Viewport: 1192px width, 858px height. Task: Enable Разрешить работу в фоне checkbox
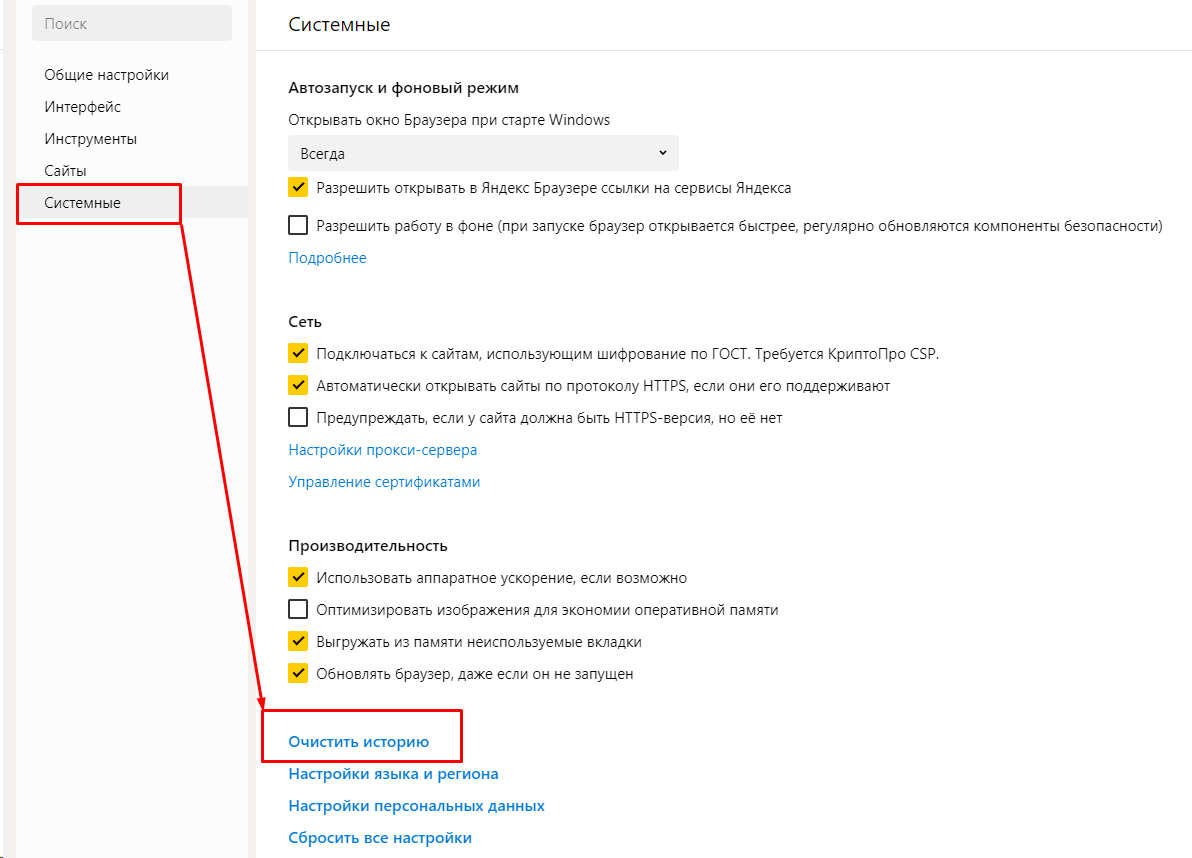point(298,226)
